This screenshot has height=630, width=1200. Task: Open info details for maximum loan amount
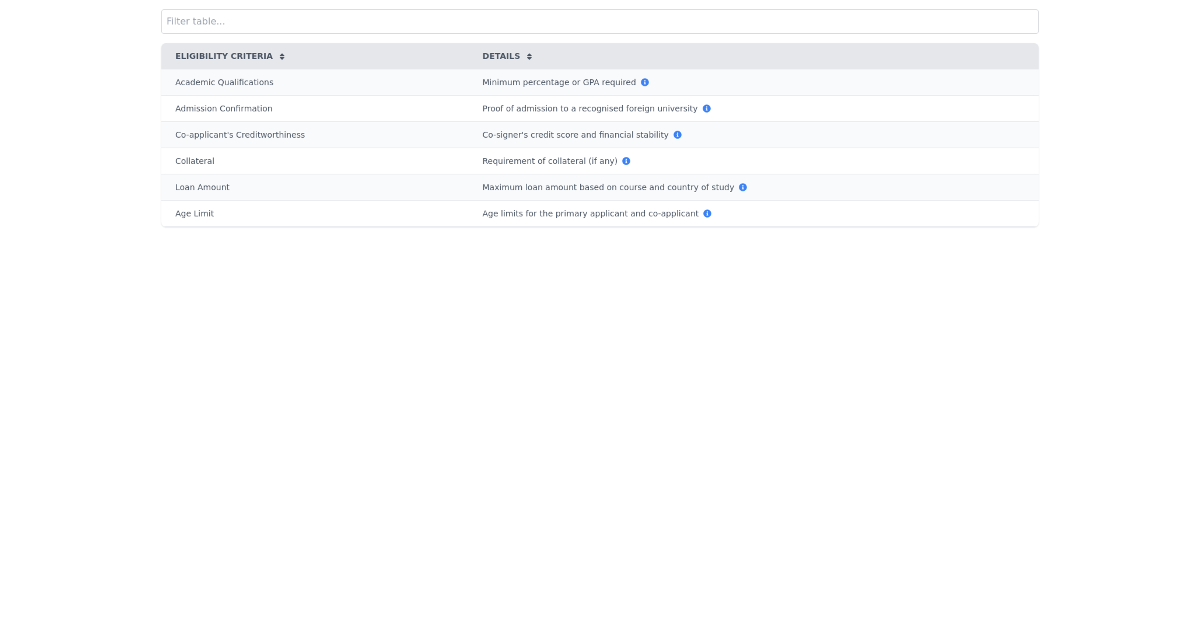click(742, 187)
